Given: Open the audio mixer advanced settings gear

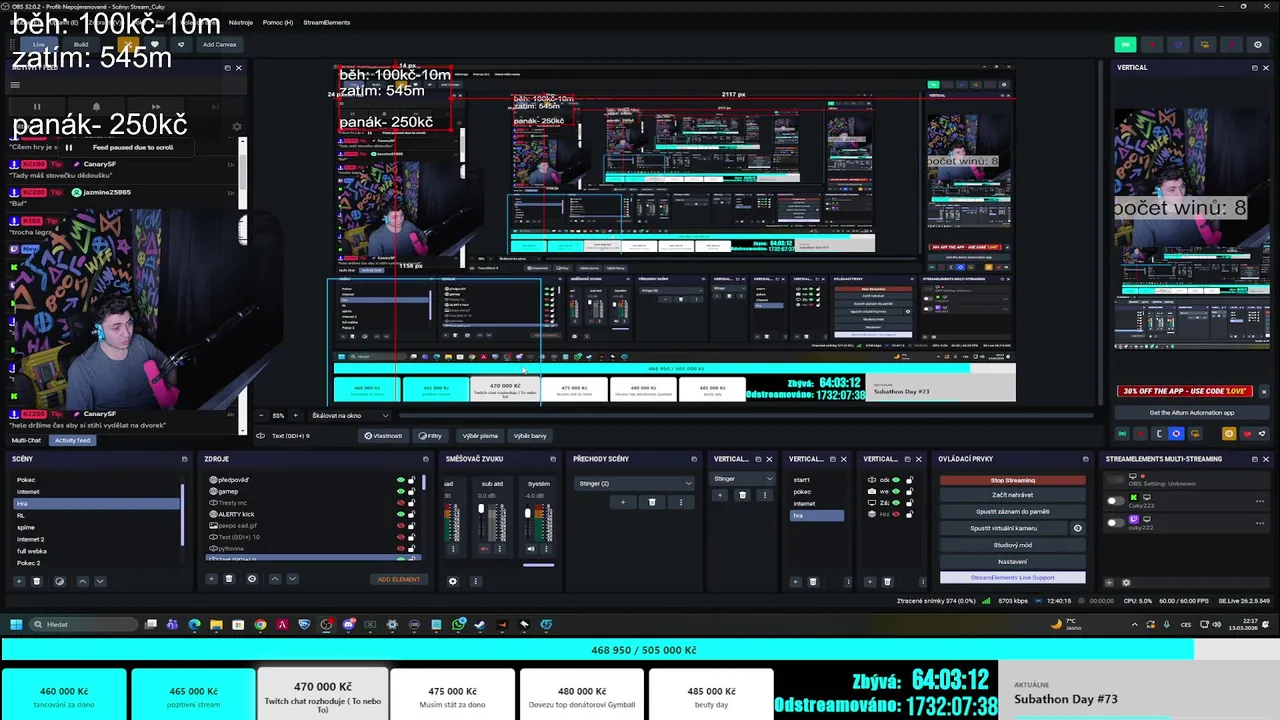Looking at the screenshot, I should [x=452, y=581].
